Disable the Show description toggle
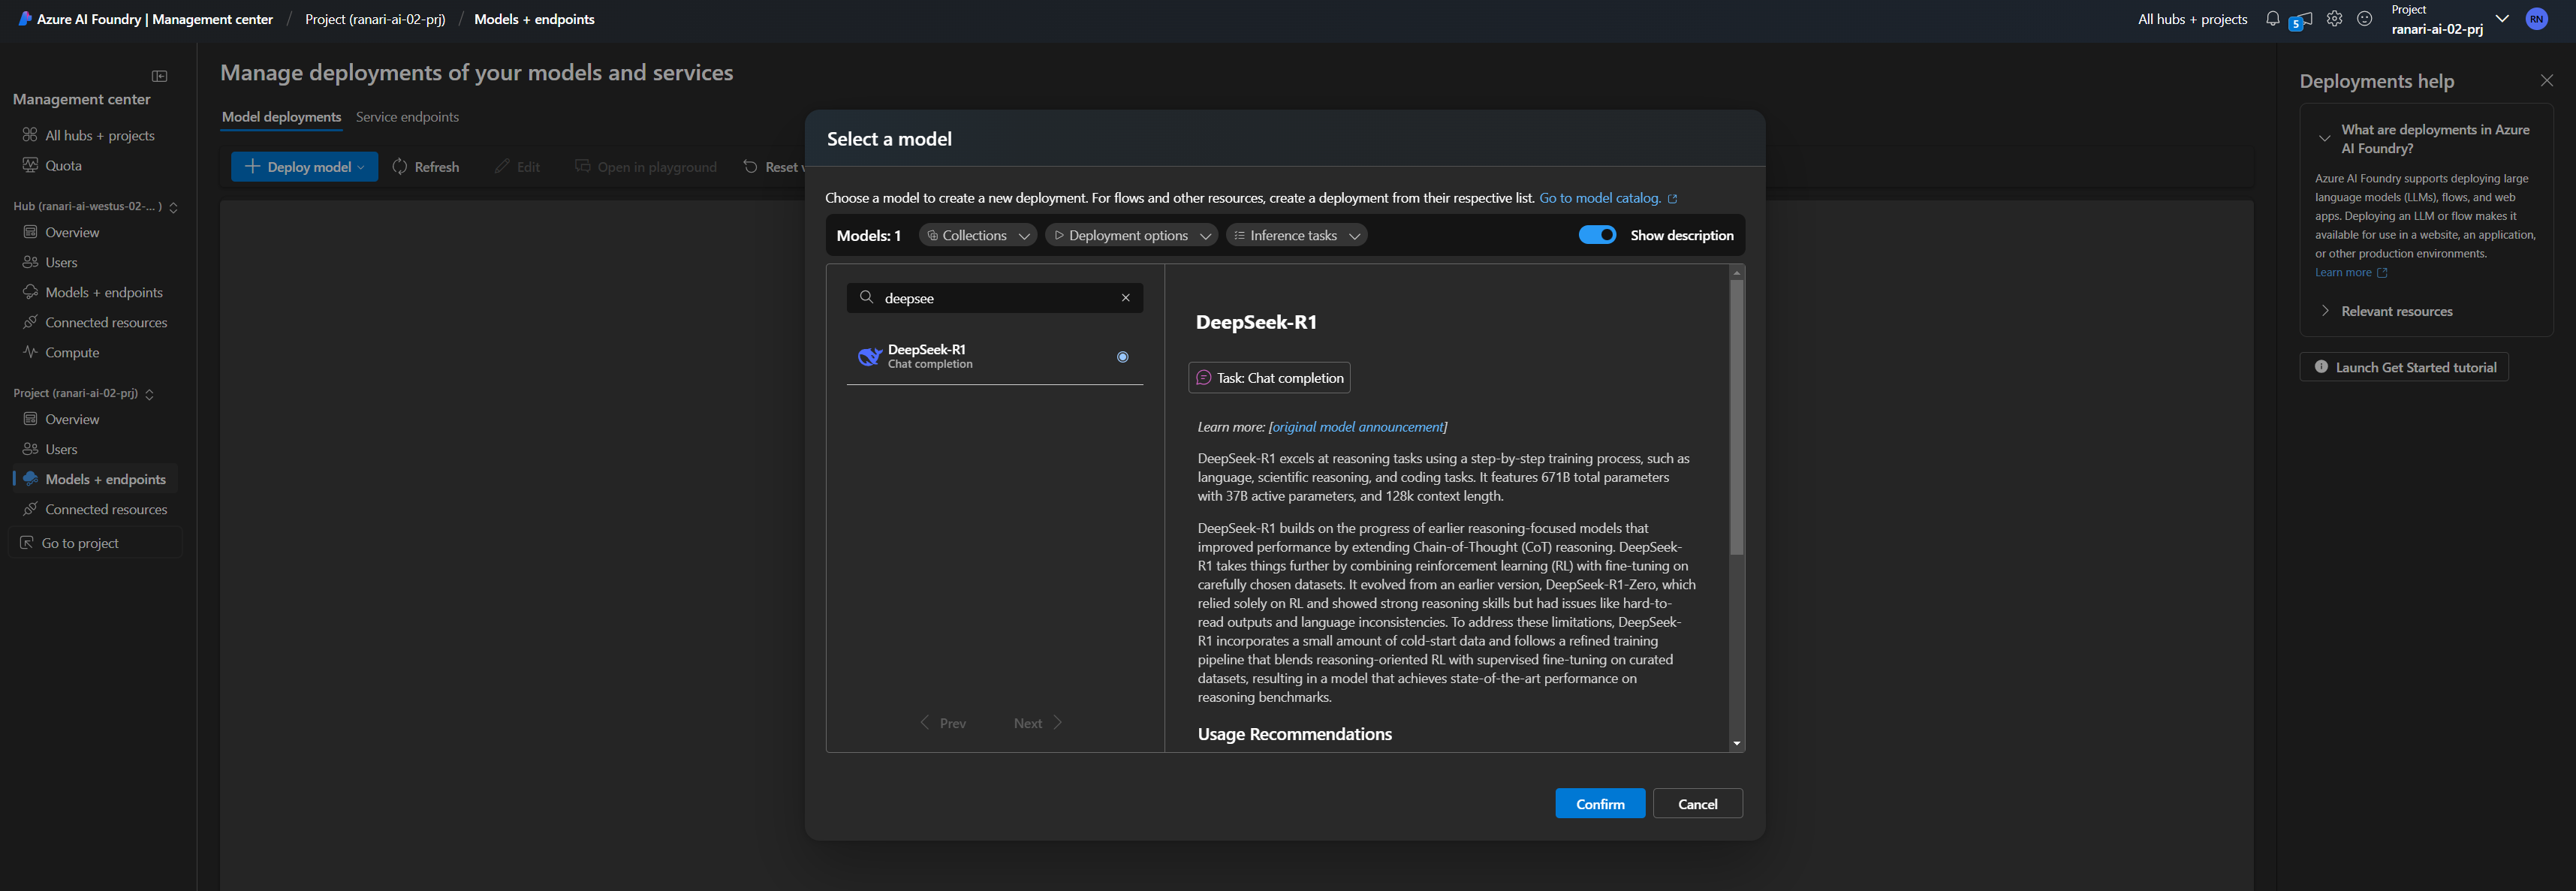Viewport: 2576px width, 891px height. click(1597, 234)
